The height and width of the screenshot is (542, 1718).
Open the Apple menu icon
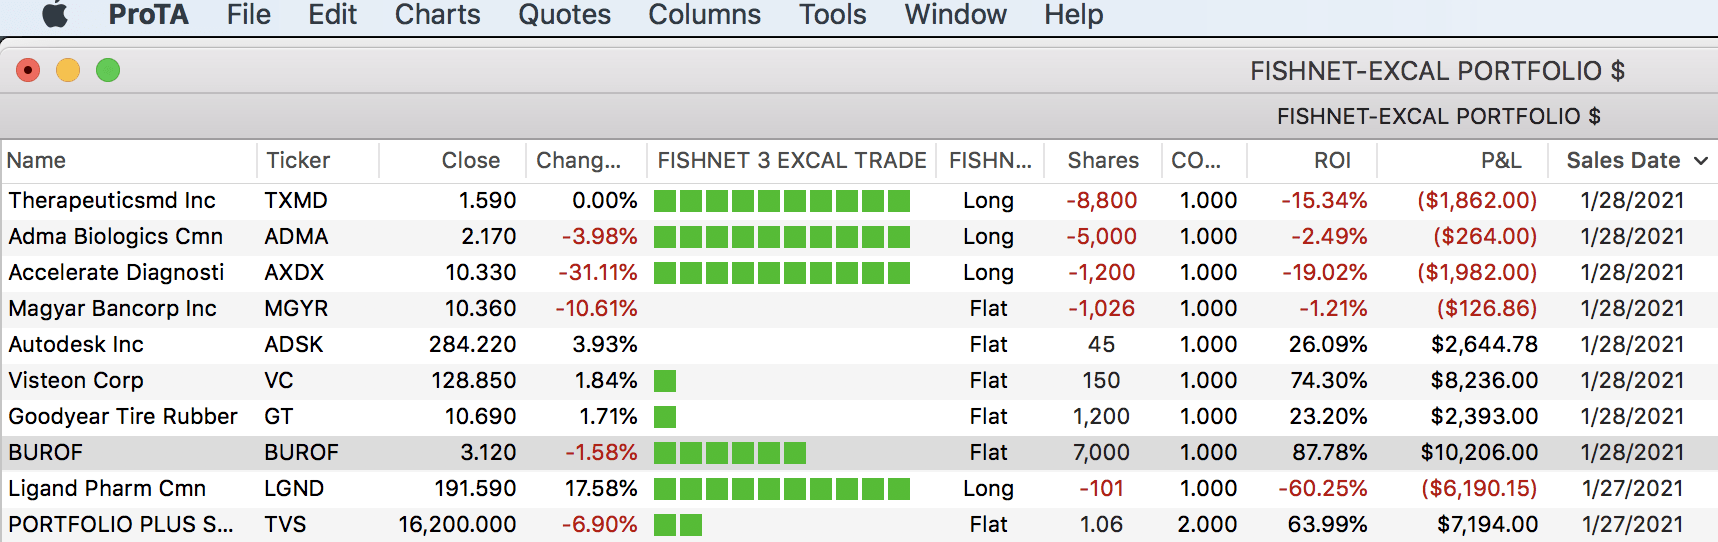click(x=55, y=14)
